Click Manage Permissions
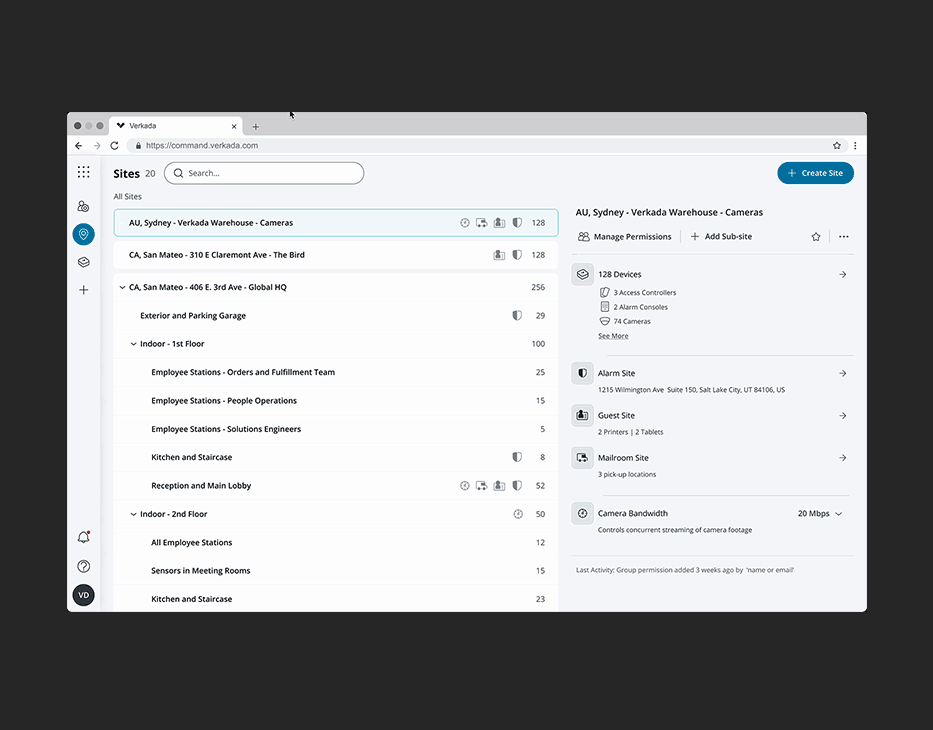The image size is (933, 730). [x=624, y=237]
